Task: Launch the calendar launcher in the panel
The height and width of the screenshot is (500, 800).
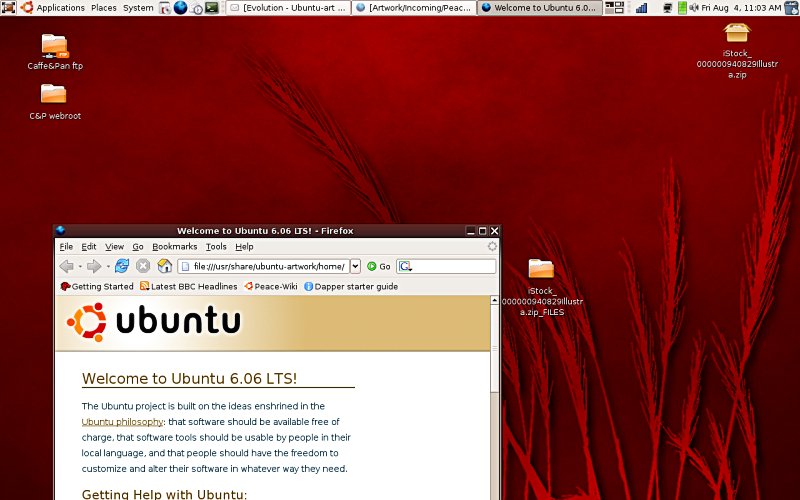Action: click(165, 8)
